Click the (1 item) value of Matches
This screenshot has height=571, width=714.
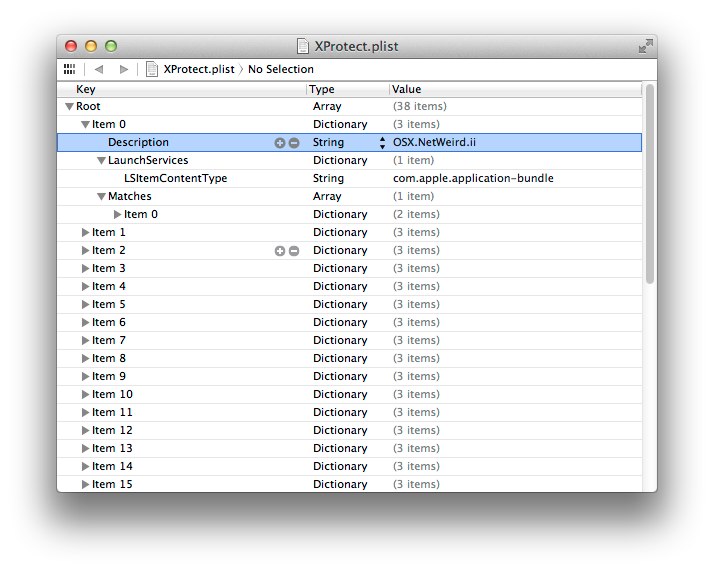click(x=413, y=197)
